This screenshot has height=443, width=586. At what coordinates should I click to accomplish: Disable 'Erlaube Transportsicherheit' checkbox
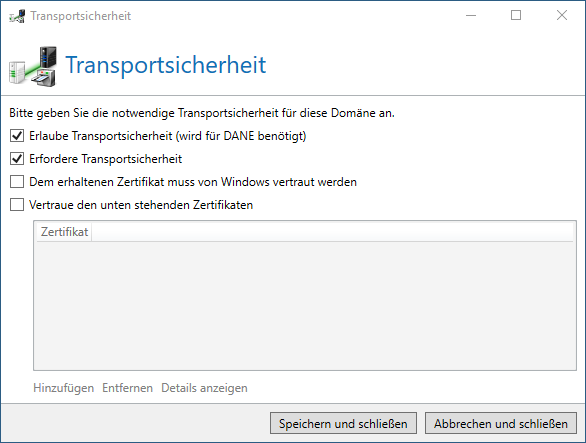coord(17,136)
